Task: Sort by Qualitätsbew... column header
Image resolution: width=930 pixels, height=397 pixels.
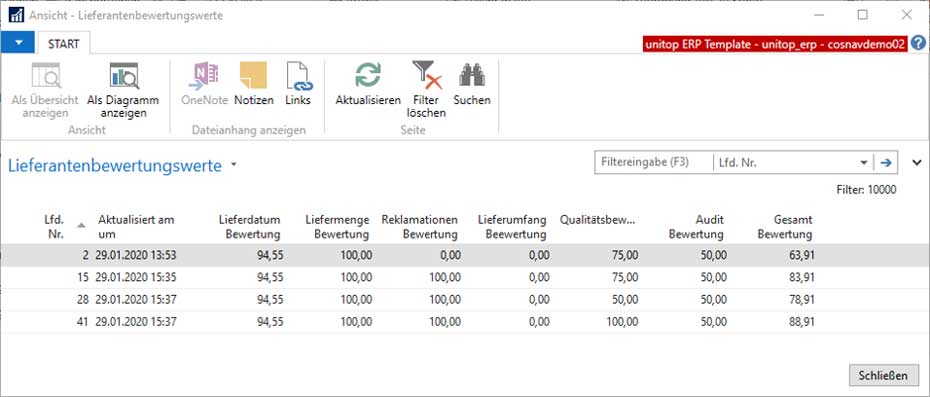Action: (598, 220)
